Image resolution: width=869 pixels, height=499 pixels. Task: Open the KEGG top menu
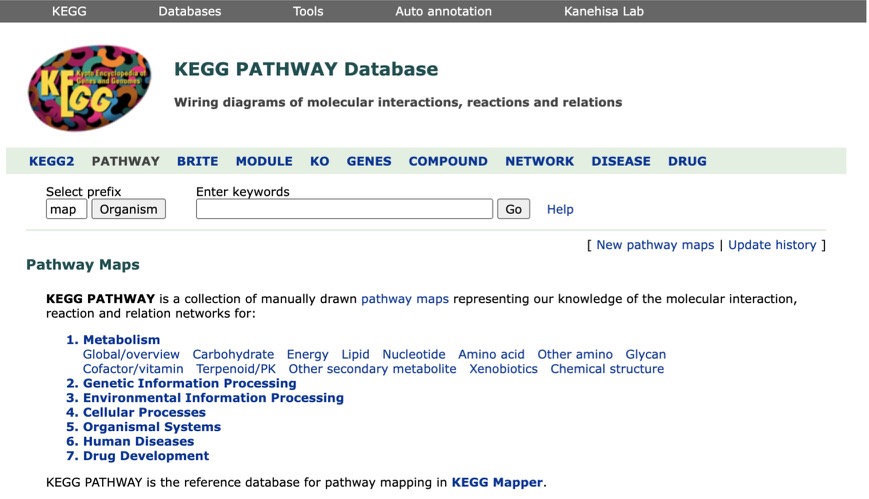click(69, 11)
